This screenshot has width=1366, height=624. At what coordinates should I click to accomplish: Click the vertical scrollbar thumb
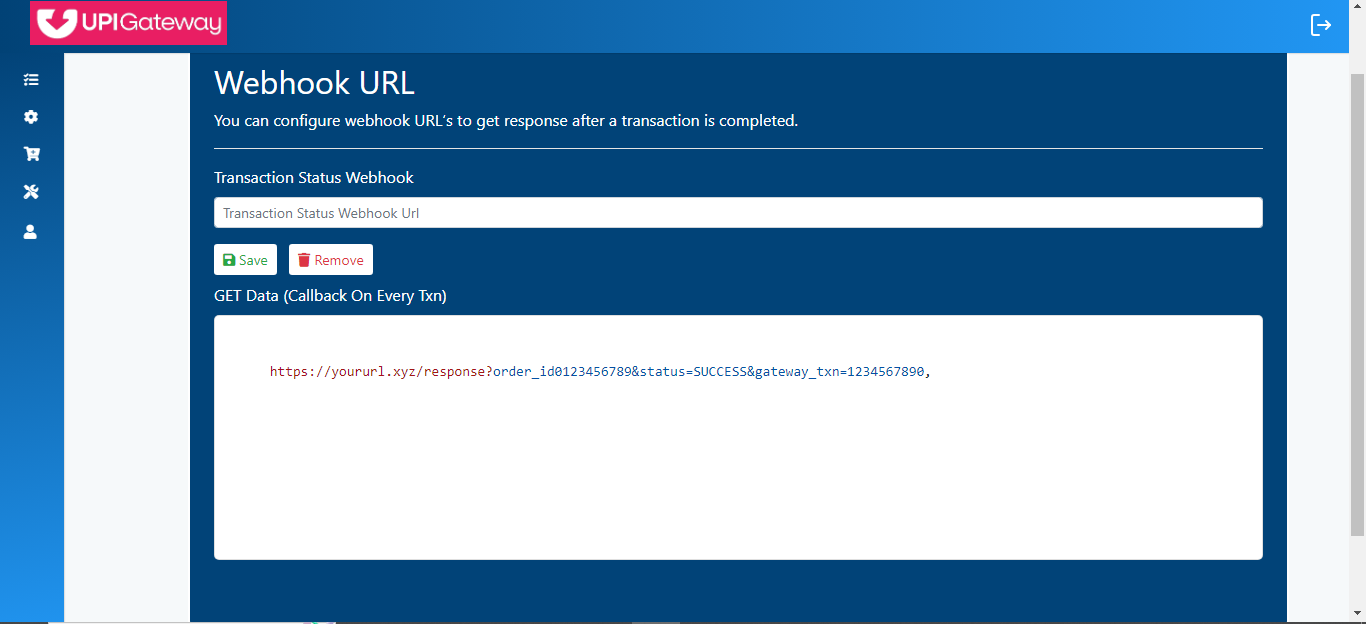(1357, 300)
